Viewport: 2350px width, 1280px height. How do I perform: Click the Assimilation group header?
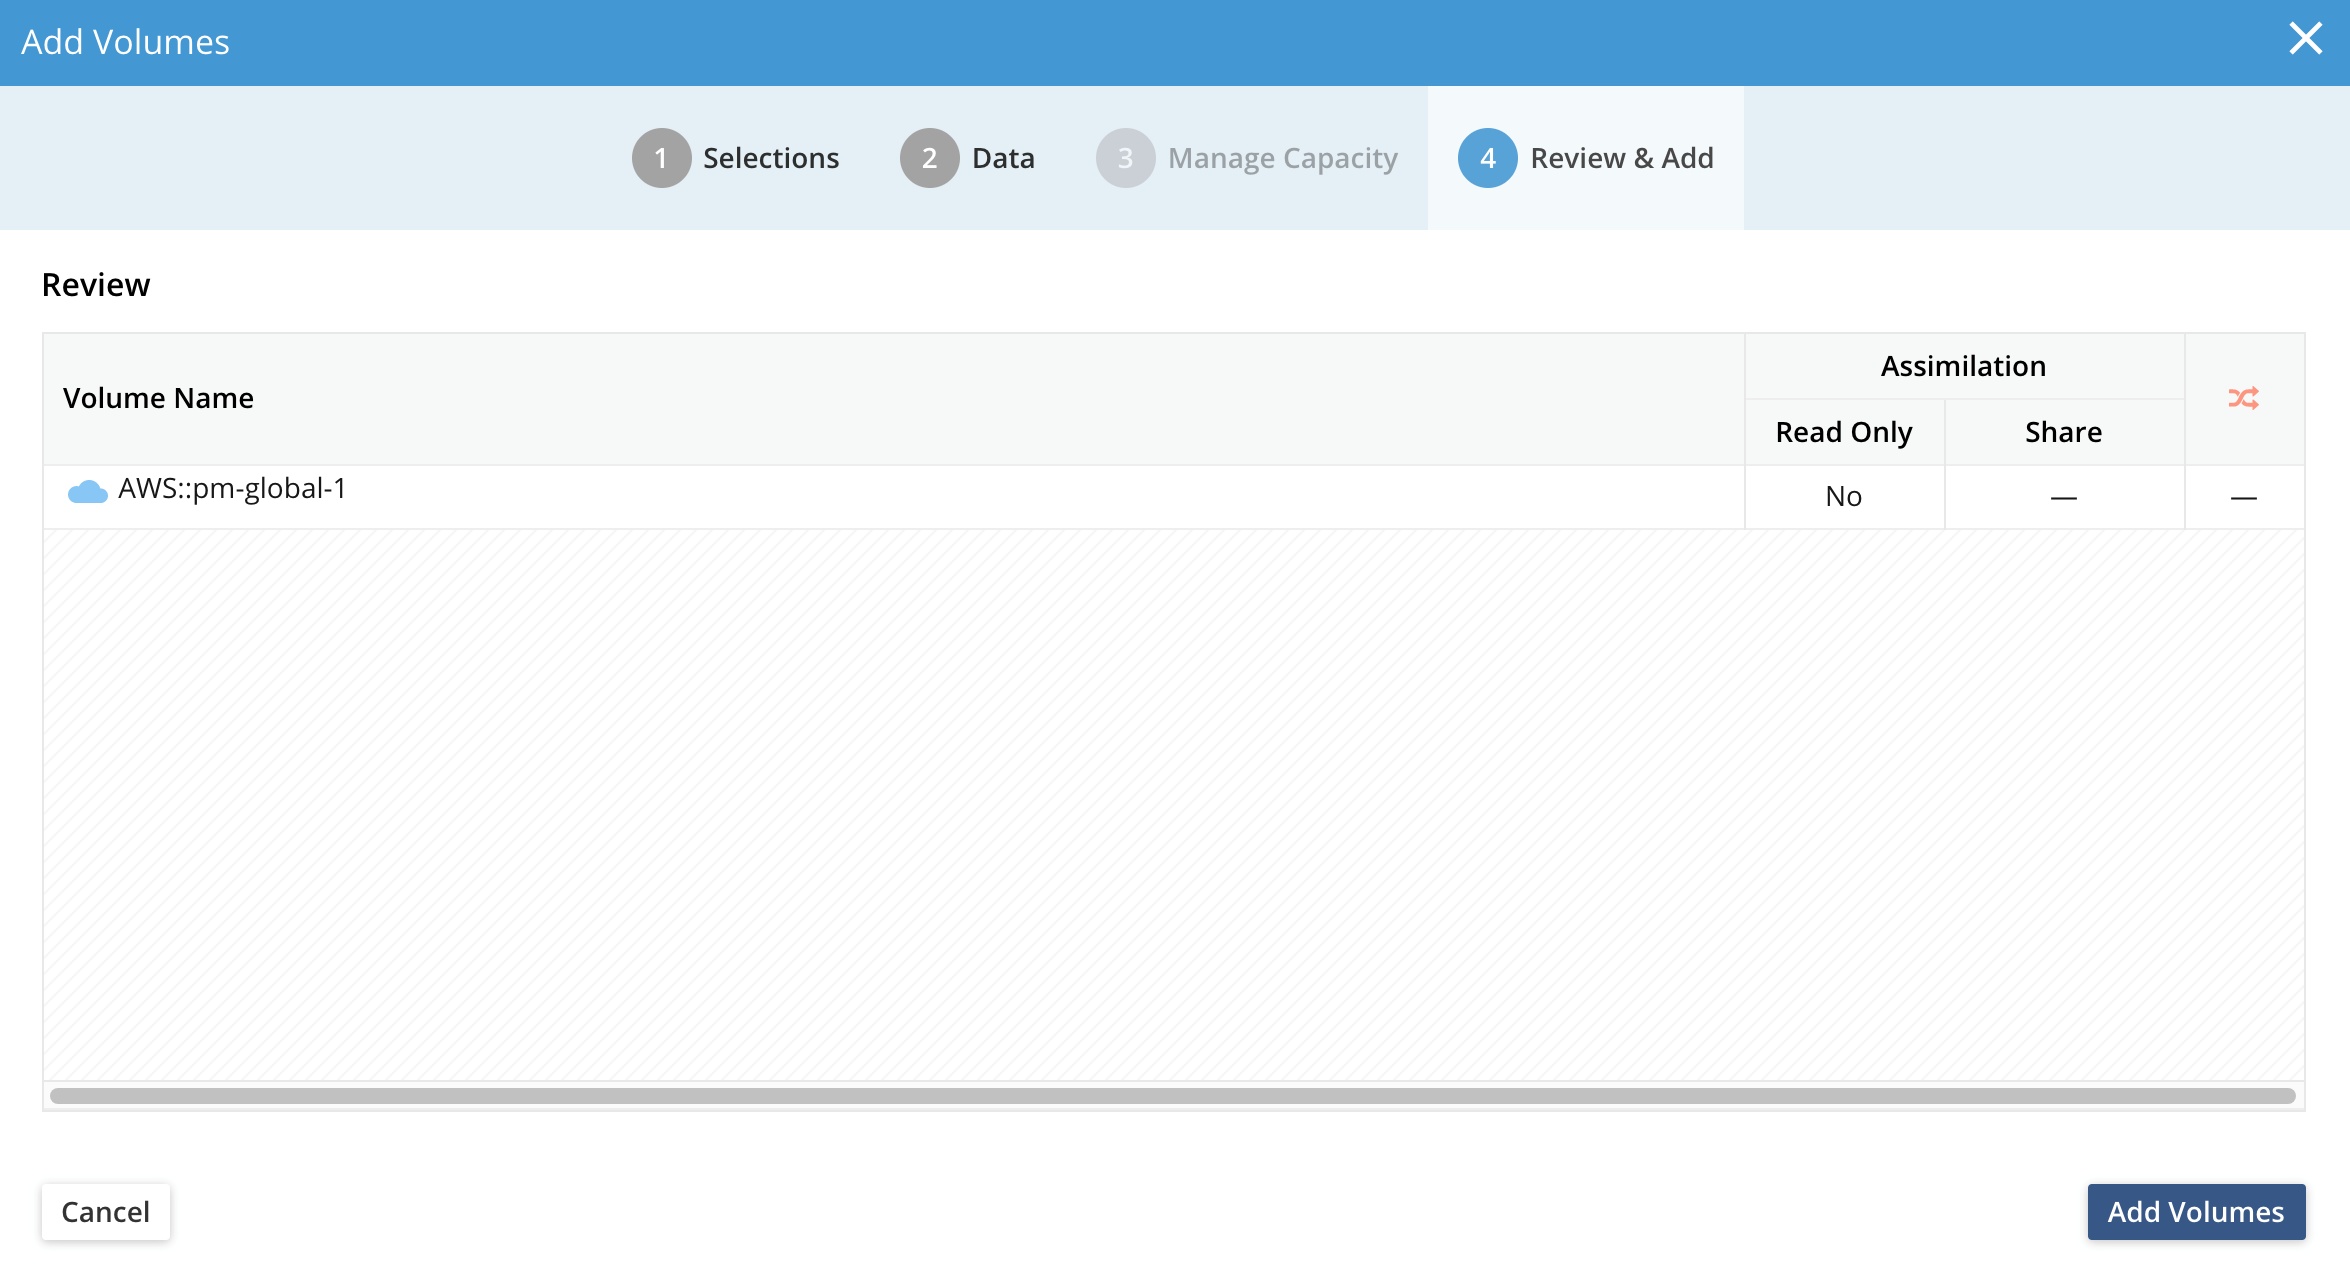click(x=1963, y=366)
